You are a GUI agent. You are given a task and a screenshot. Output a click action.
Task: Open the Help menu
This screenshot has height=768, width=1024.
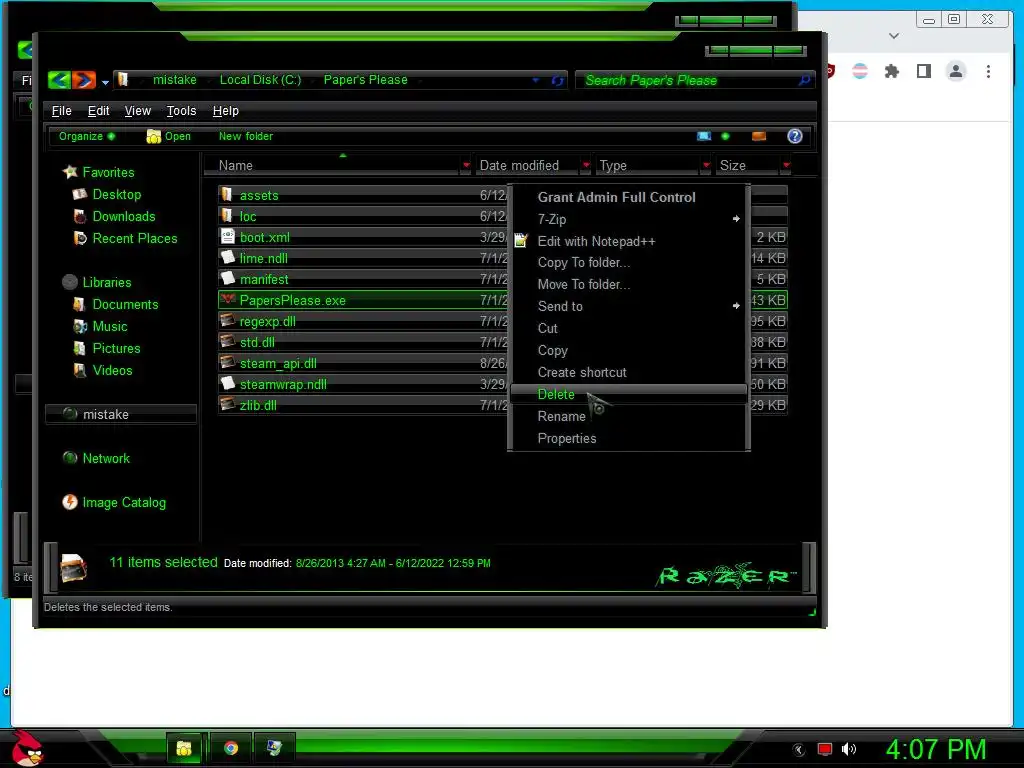click(x=226, y=111)
